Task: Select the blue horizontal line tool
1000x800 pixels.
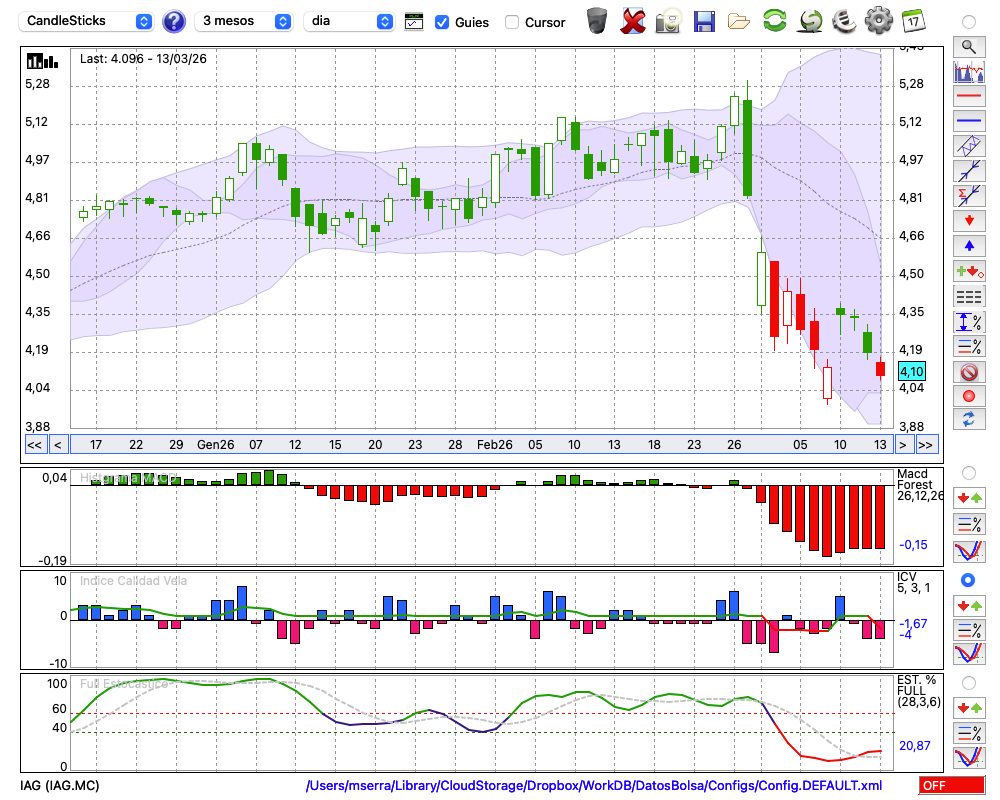Action: click(969, 121)
